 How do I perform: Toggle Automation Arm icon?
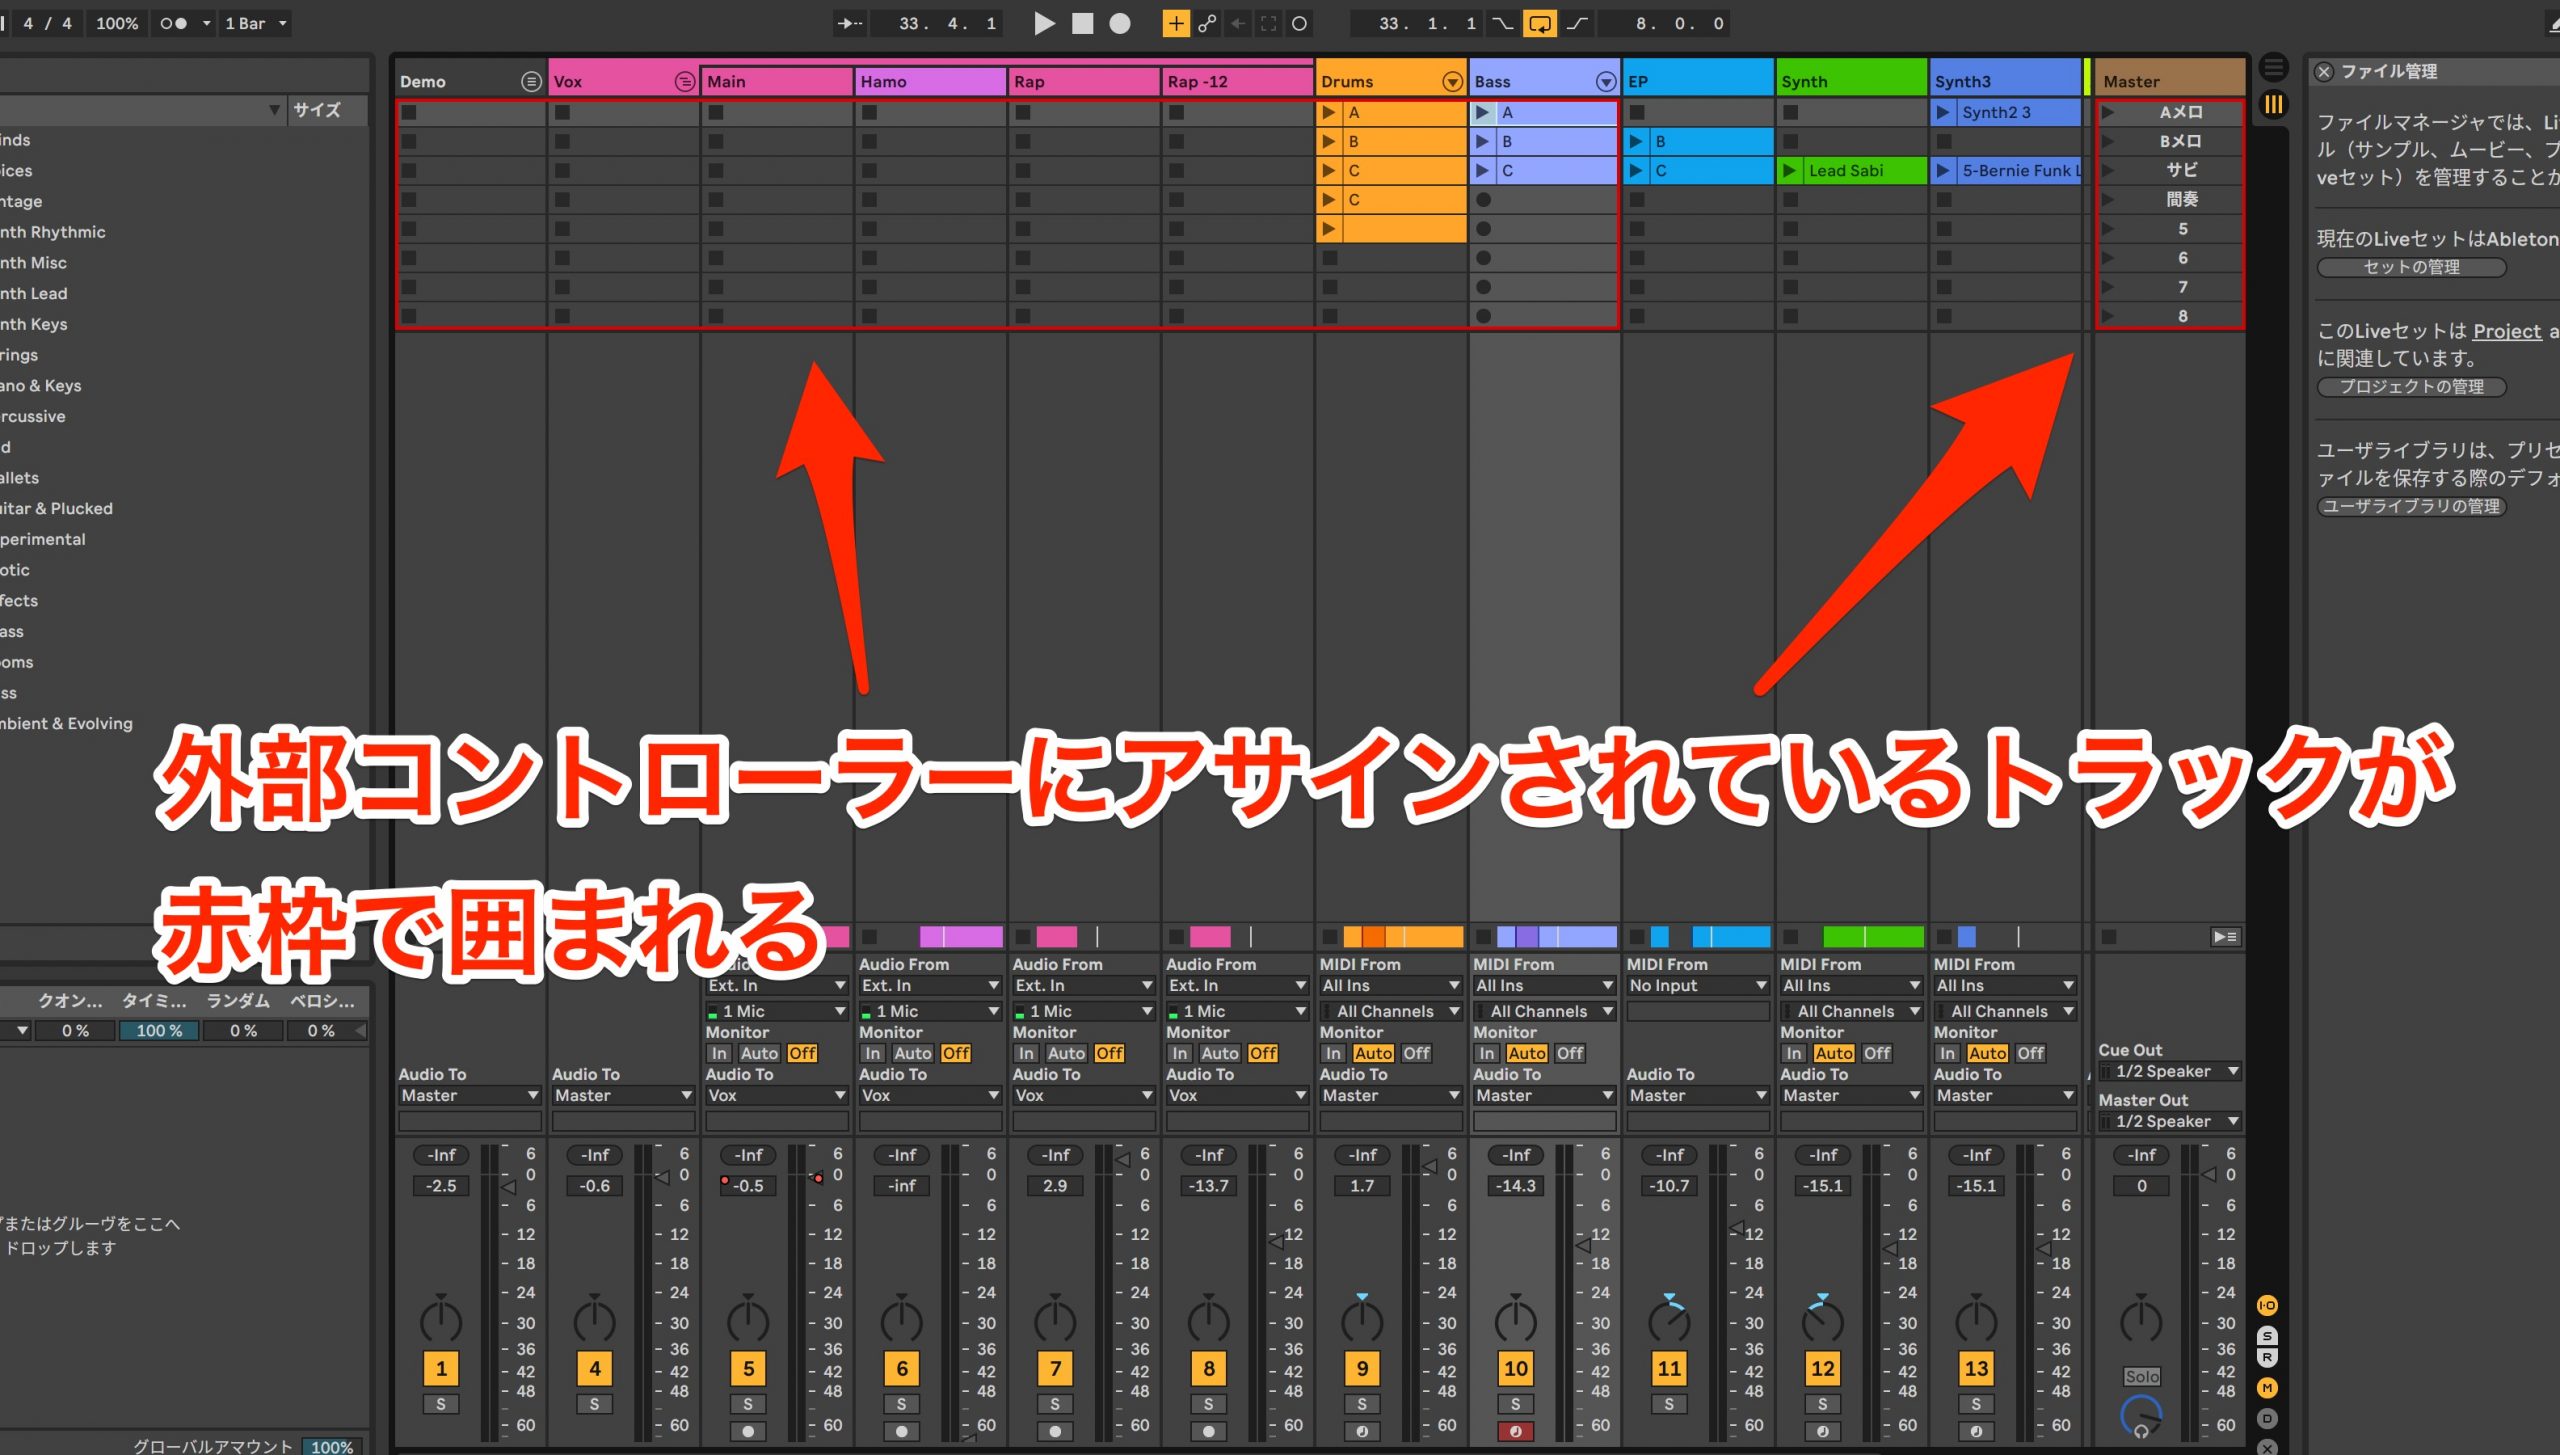tap(1207, 23)
